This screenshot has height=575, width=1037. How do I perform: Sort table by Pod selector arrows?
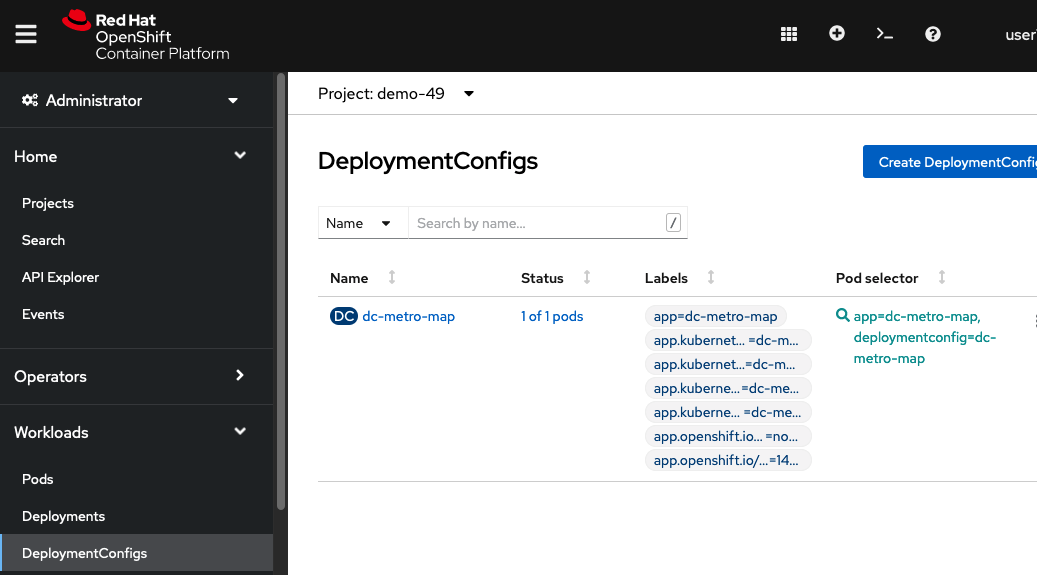click(x=942, y=277)
